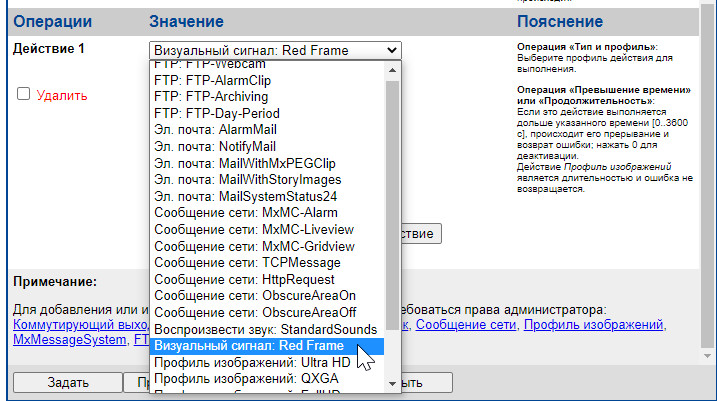Pick Эл. почта: NotifyMail option

pos(267,147)
